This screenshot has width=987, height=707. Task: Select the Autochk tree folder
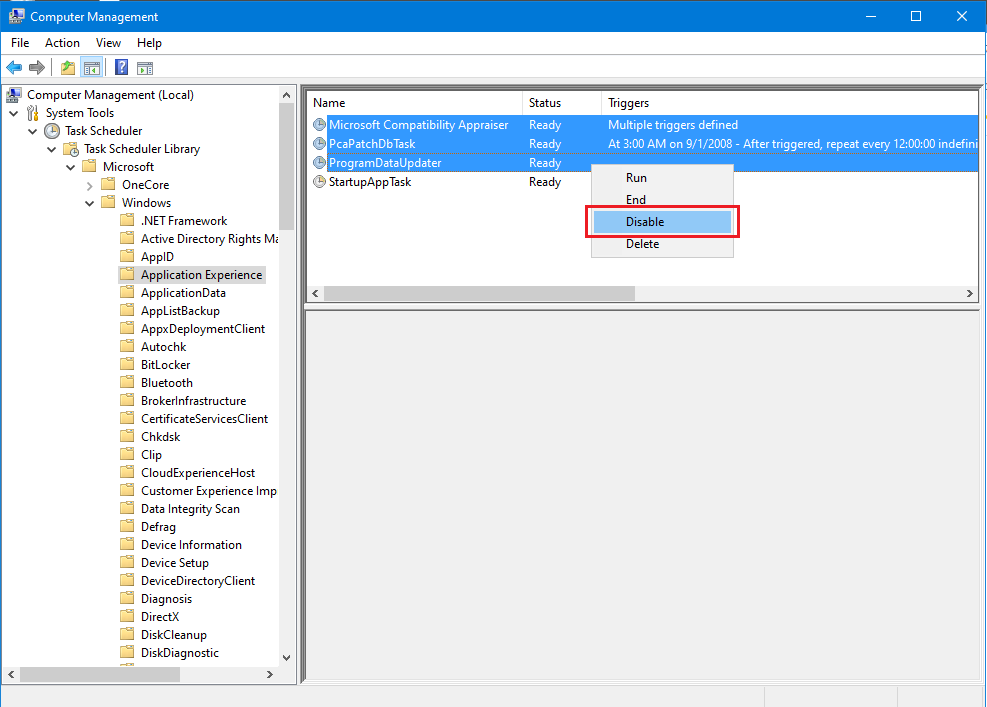[x=164, y=346]
